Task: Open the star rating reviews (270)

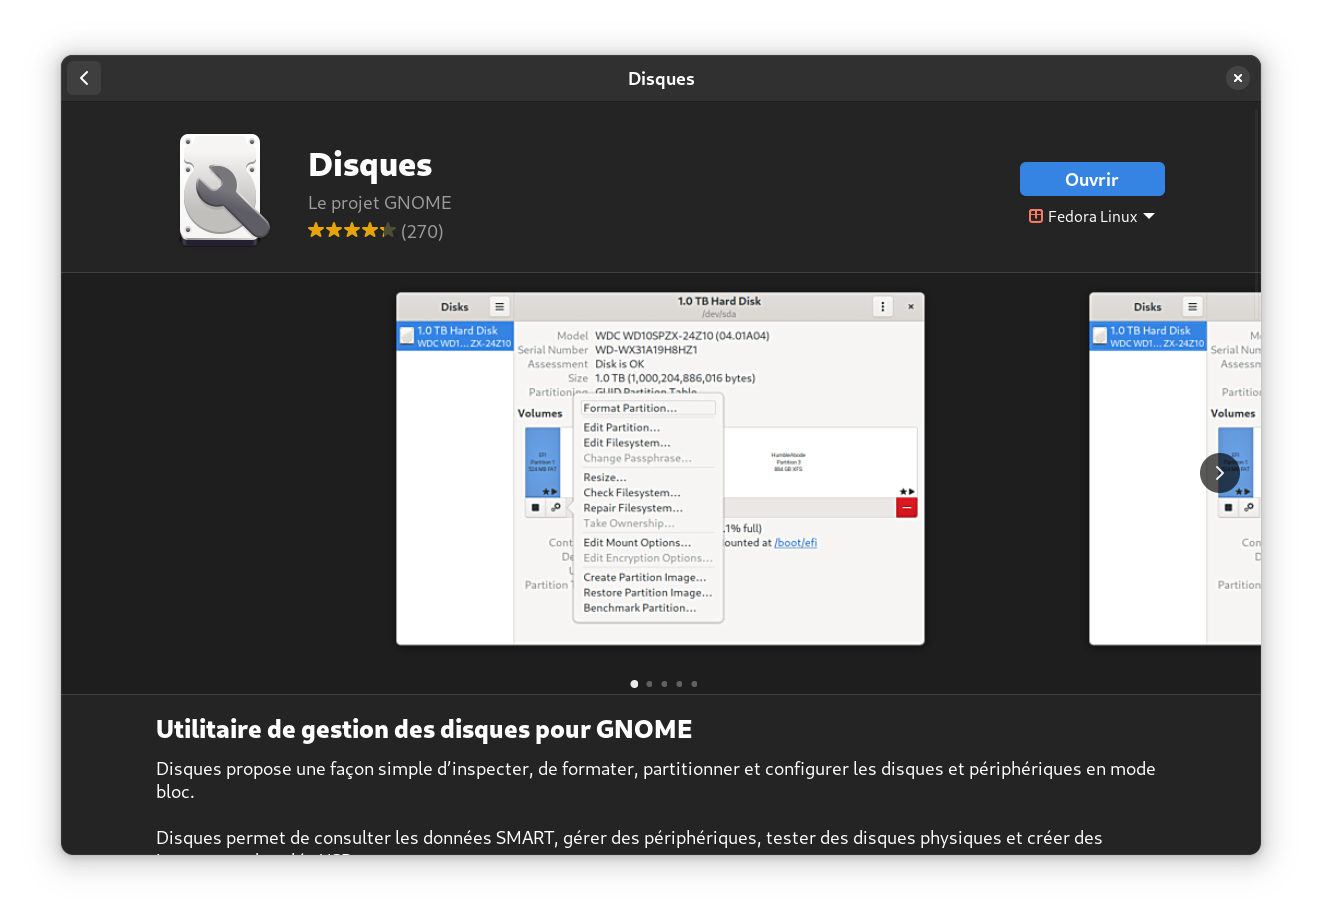Action: pyautogui.click(x=375, y=231)
